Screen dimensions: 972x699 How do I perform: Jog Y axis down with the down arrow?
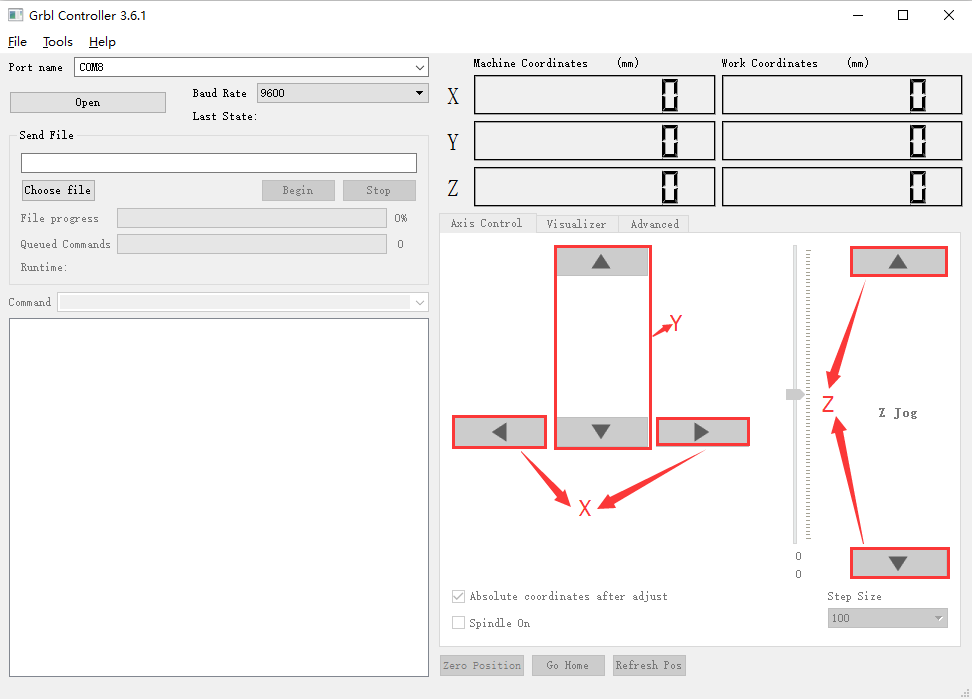click(x=601, y=431)
